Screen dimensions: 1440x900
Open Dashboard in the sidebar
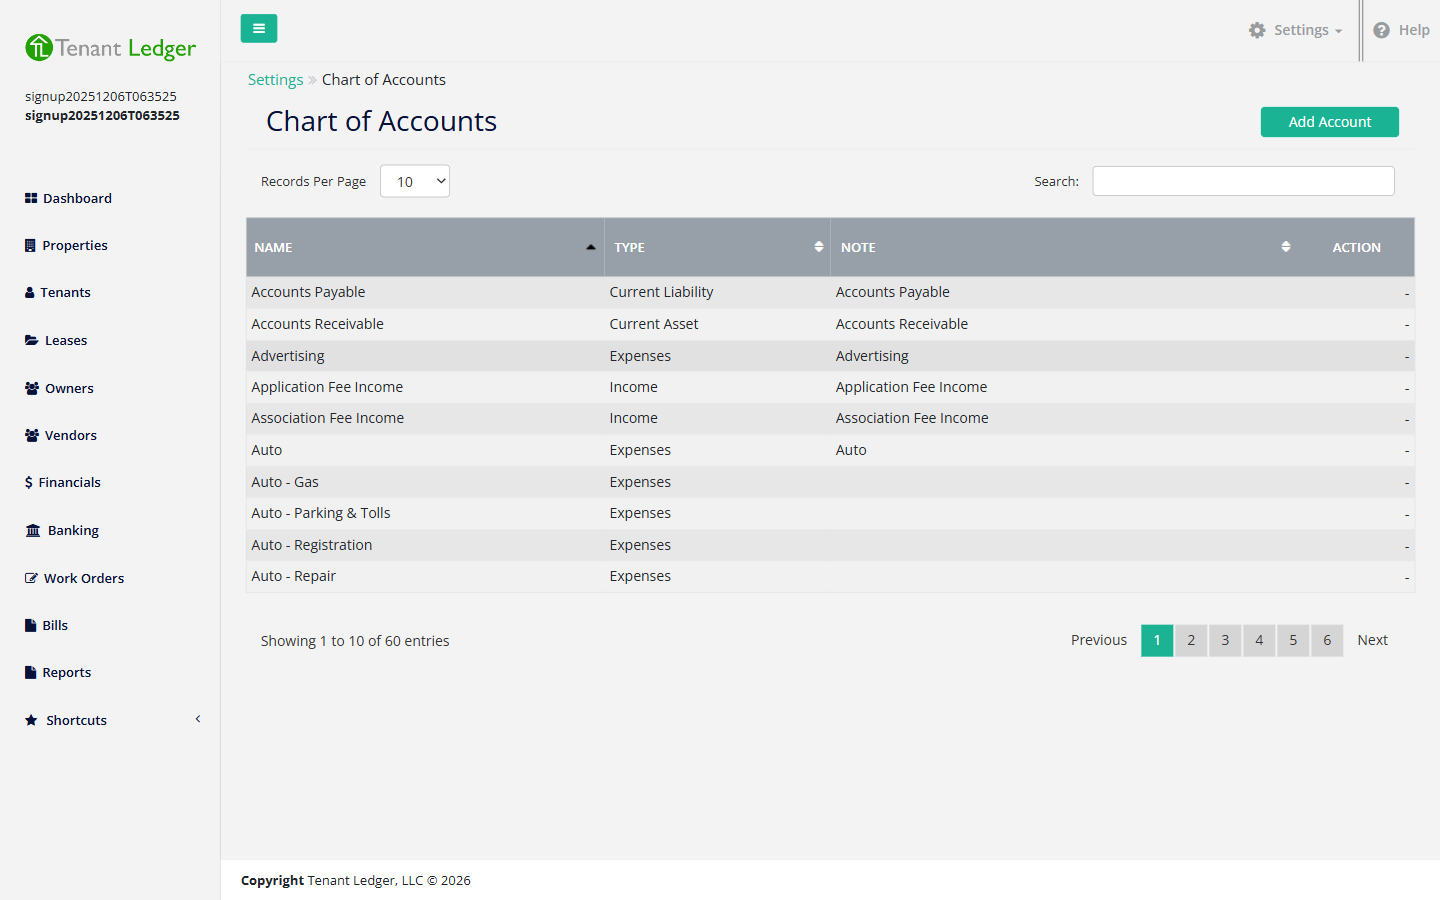(77, 198)
